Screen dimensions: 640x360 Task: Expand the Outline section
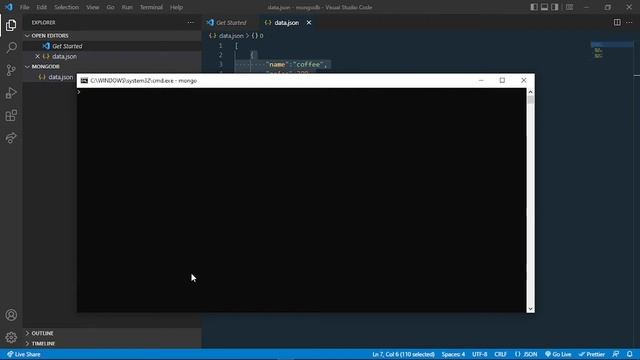[x=42, y=333]
